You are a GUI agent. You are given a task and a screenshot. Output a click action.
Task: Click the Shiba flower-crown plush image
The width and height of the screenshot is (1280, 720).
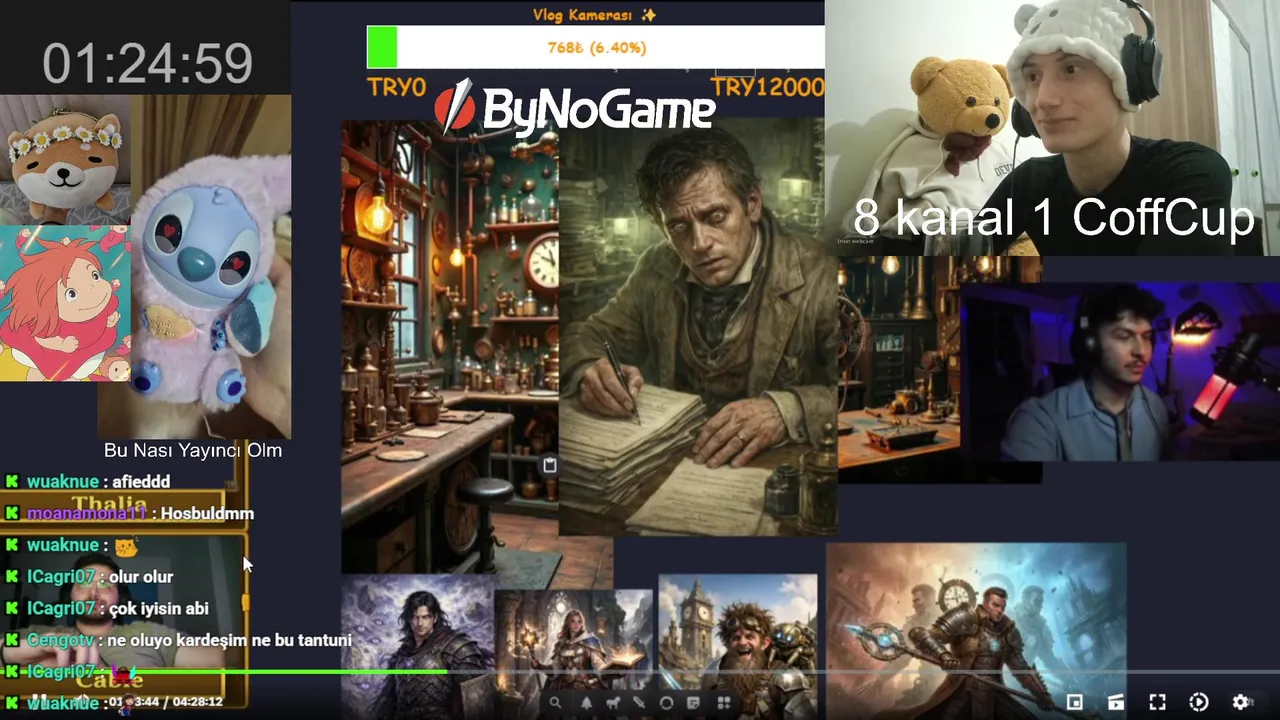[65, 160]
